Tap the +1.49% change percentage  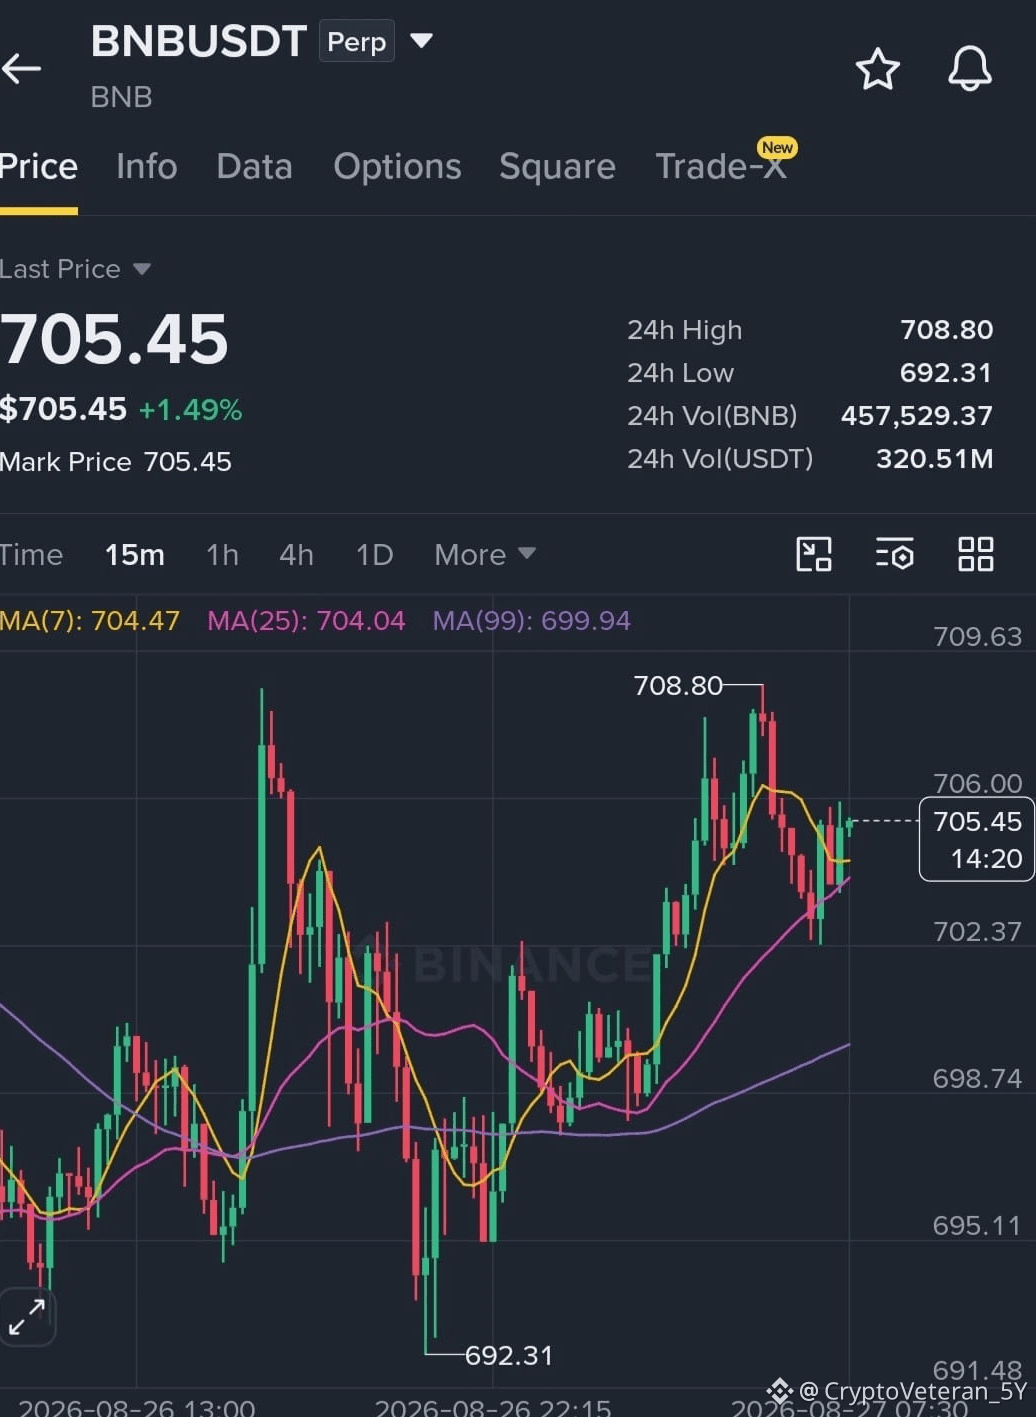190,410
